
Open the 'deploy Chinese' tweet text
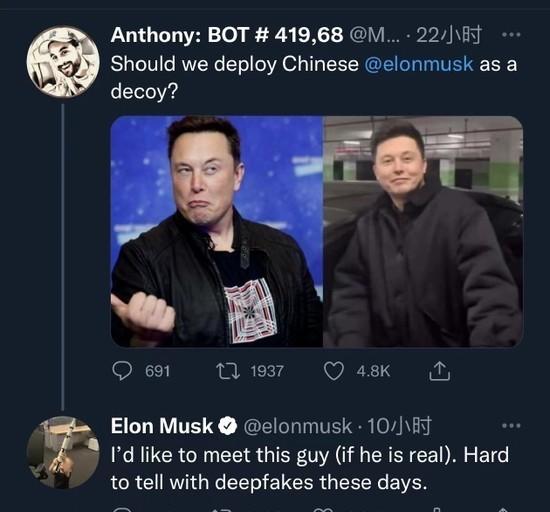tap(314, 78)
